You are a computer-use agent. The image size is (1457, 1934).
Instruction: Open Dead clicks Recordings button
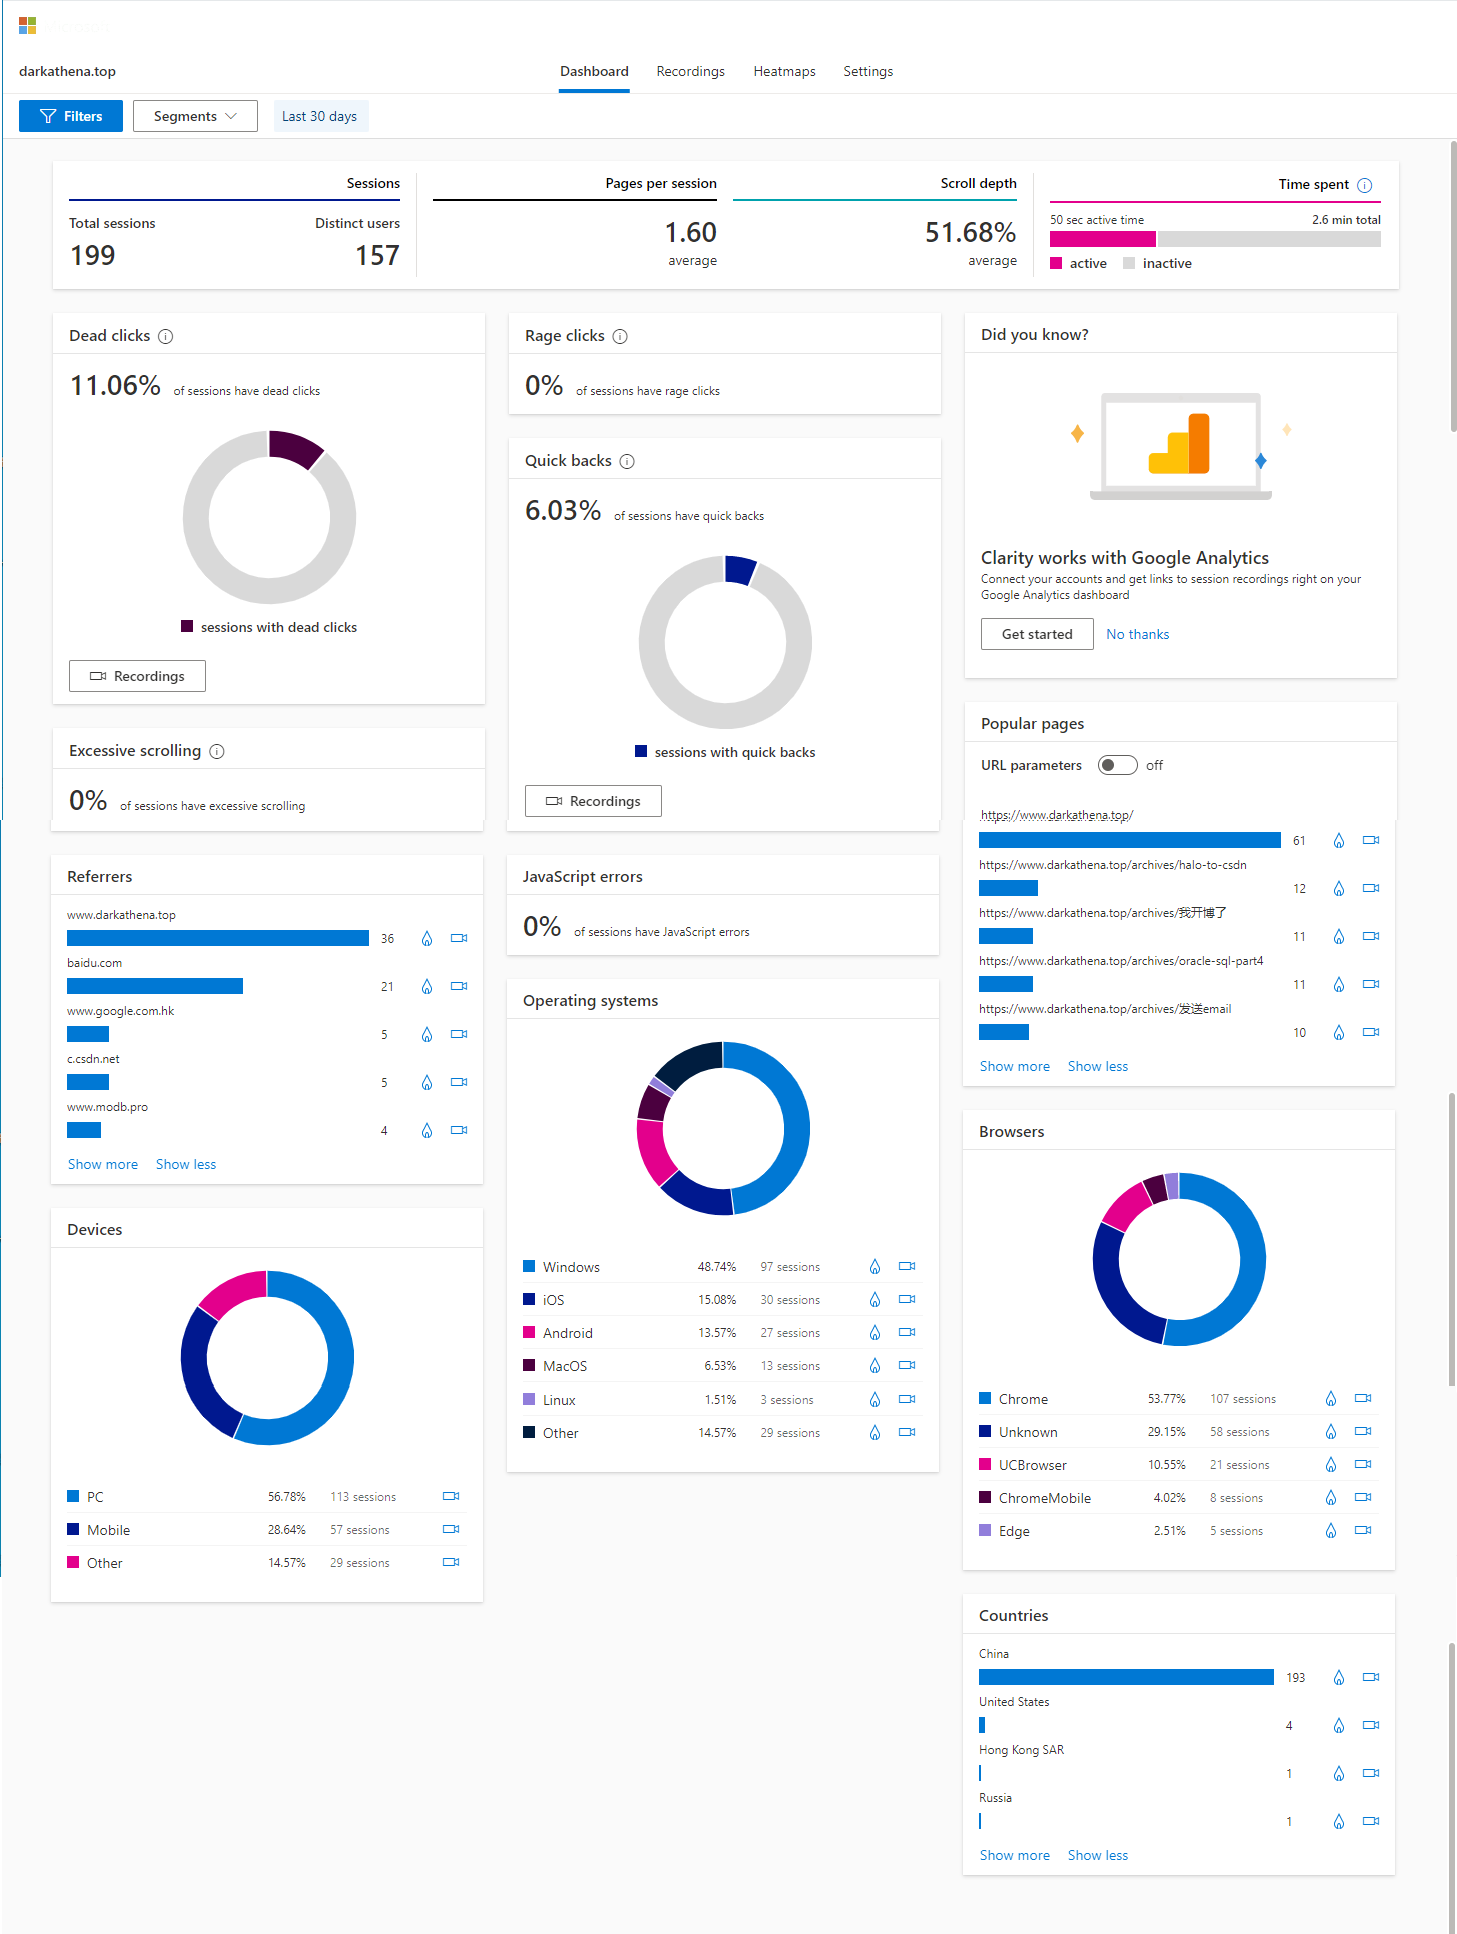coord(137,676)
